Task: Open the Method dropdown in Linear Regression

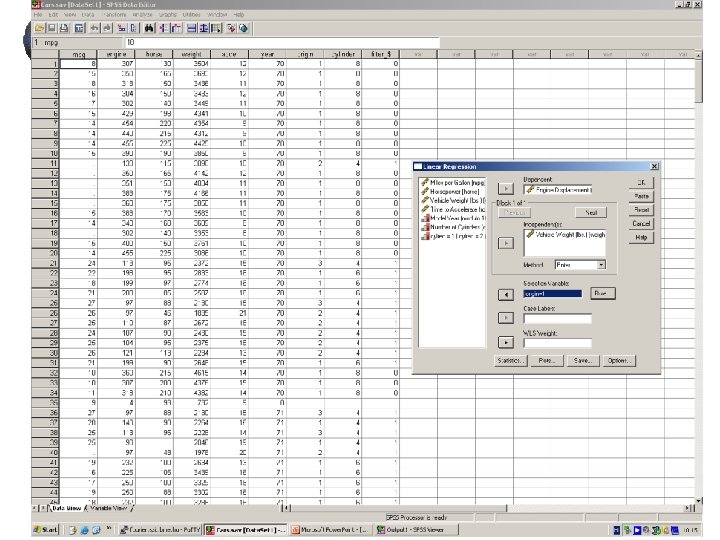Action: 601,265
